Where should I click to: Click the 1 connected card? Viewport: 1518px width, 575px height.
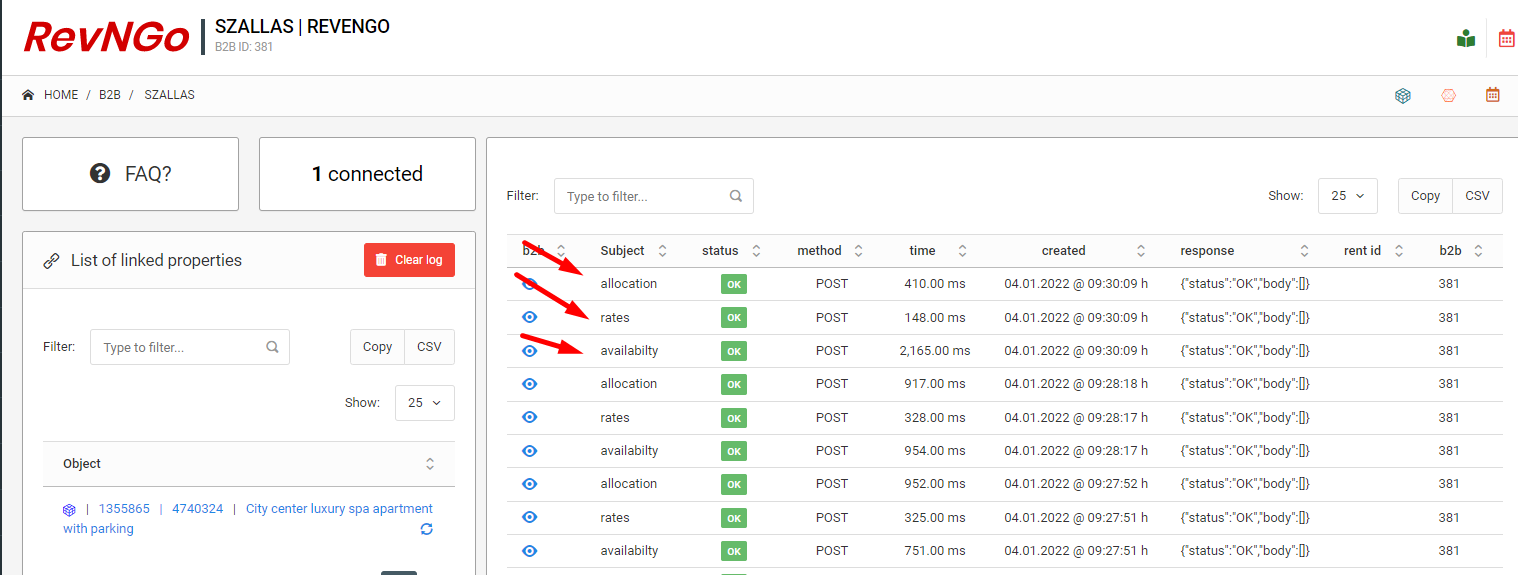pos(367,174)
